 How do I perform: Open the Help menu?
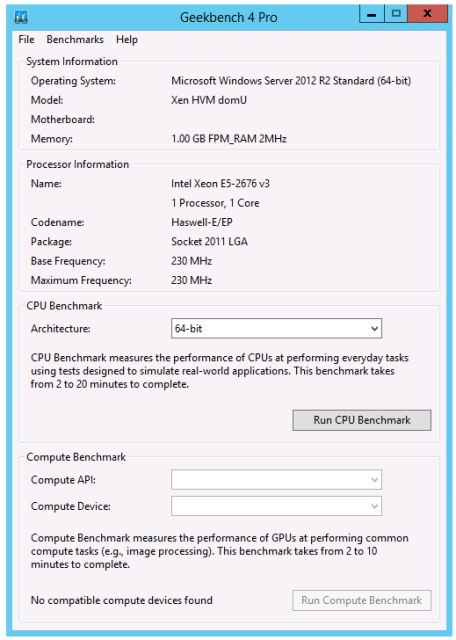[127, 40]
